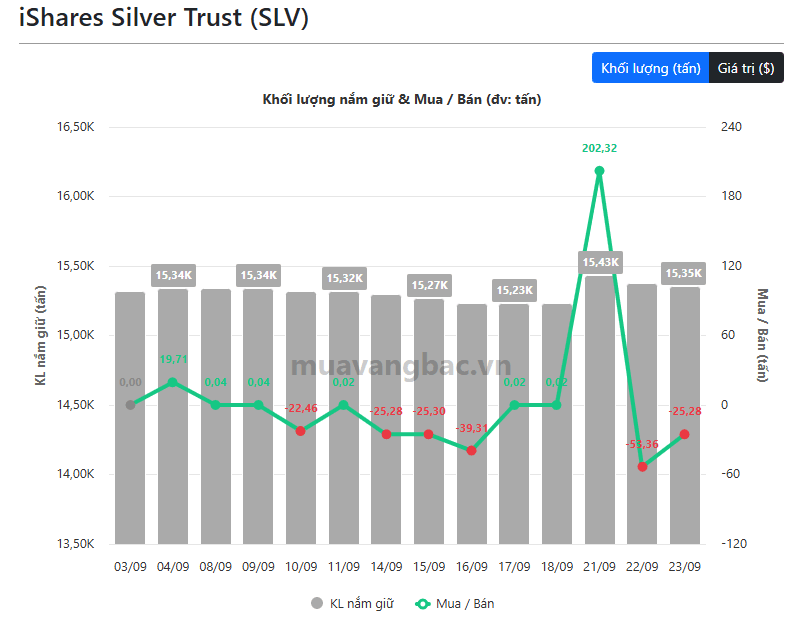Viewport: 807px width, 630px height.
Task: Click the -39,31 red point on 16/09
Action: pyautogui.click(x=471, y=450)
